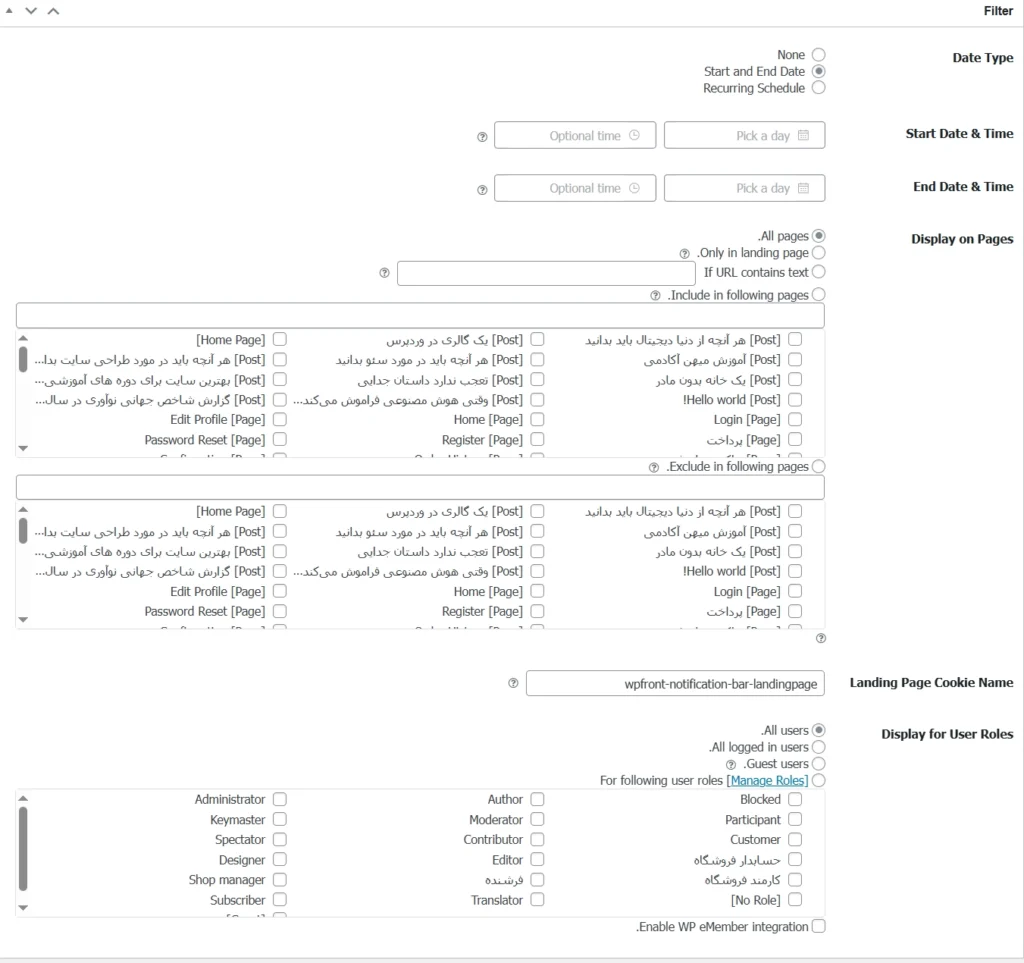
Task: Open the End Date 'Optional time' picker
Action: point(575,188)
